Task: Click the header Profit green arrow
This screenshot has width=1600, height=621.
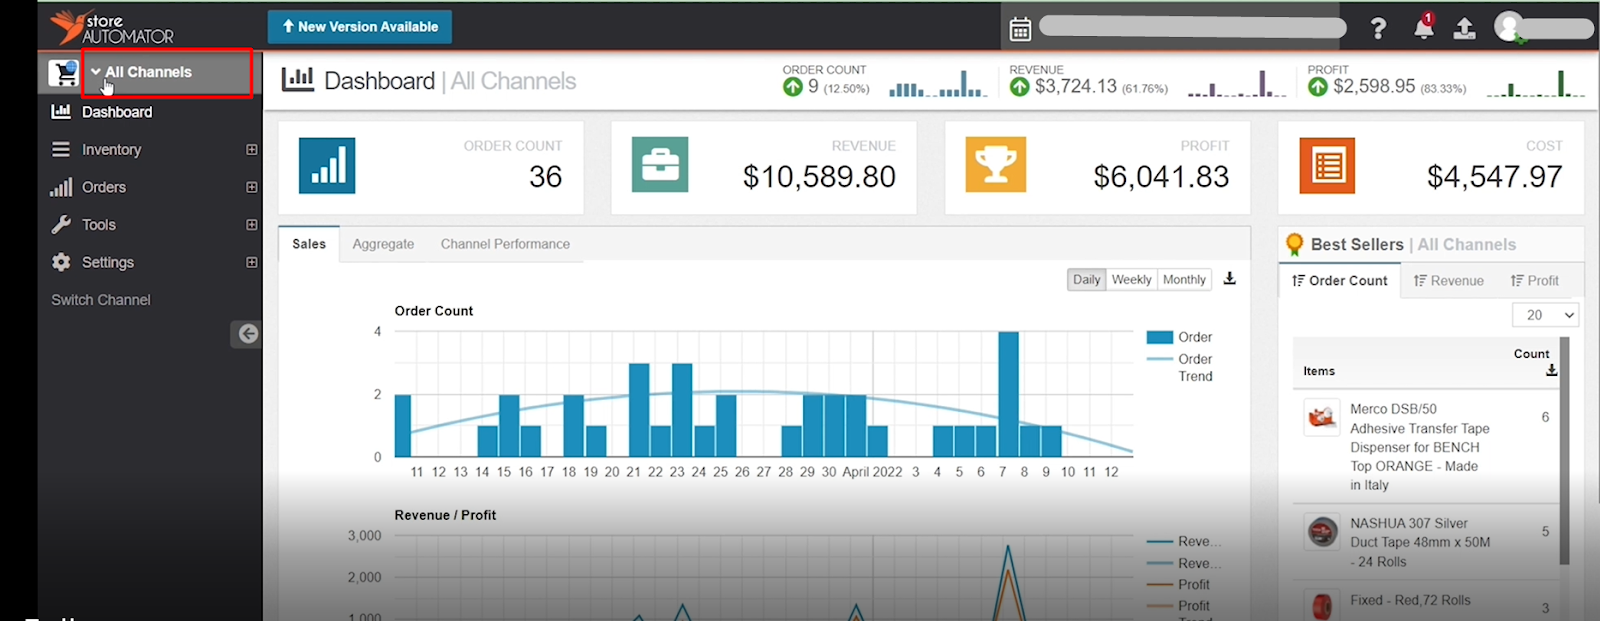Action: [1318, 87]
